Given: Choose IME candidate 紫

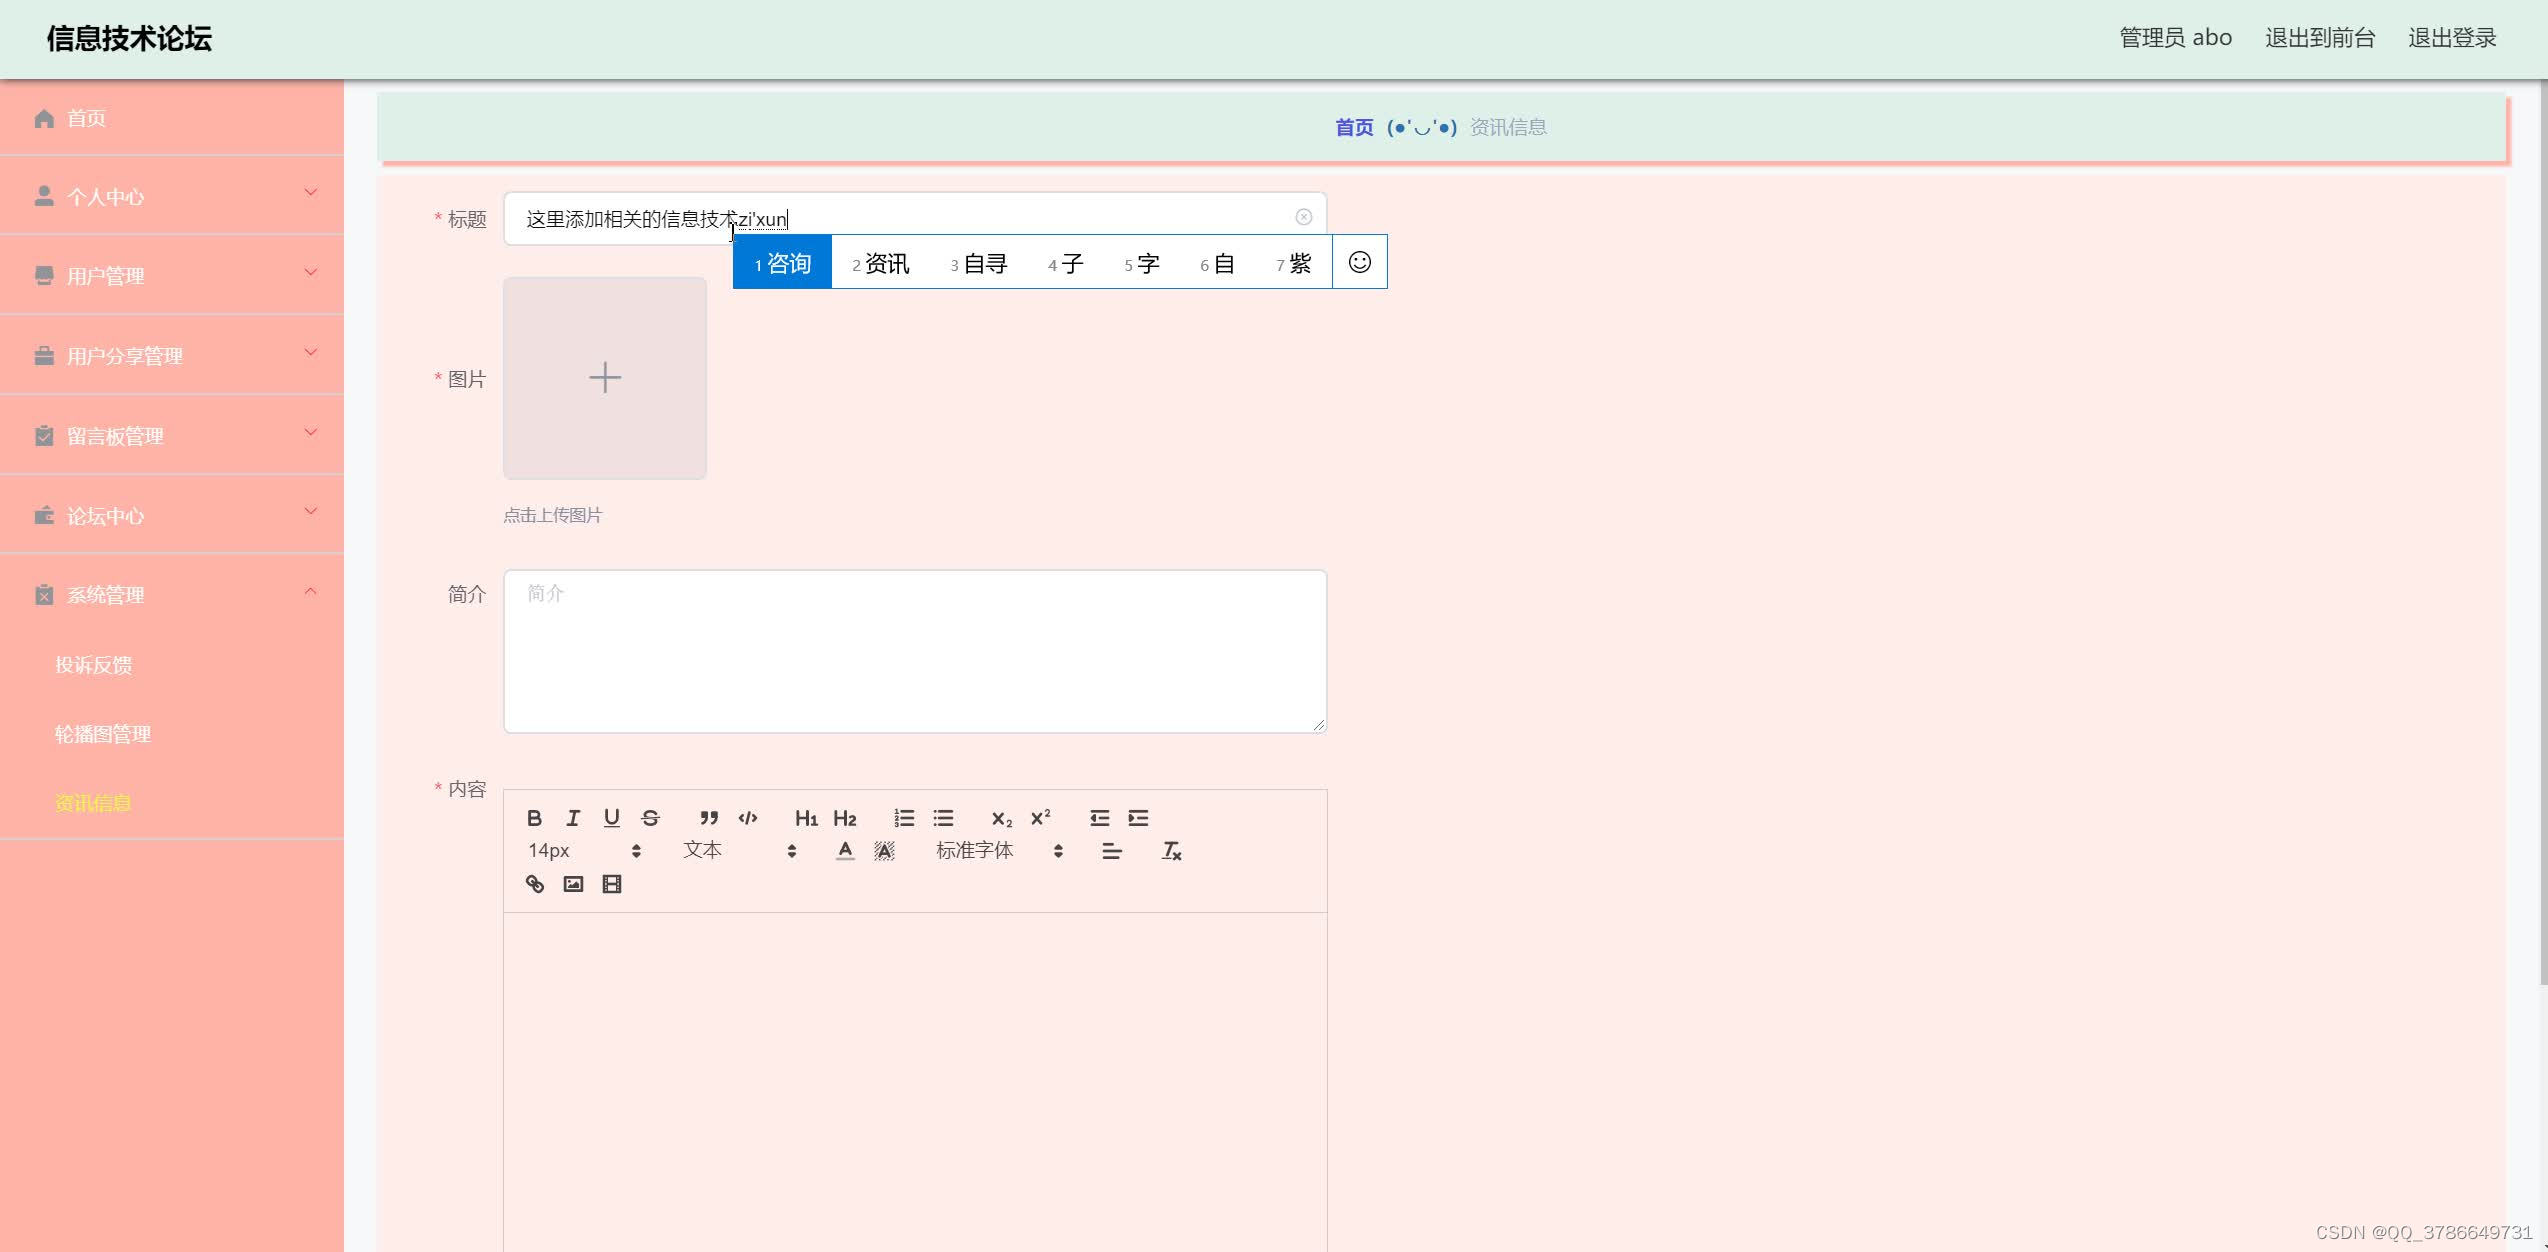Looking at the screenshot, I should pos(1294,263).
